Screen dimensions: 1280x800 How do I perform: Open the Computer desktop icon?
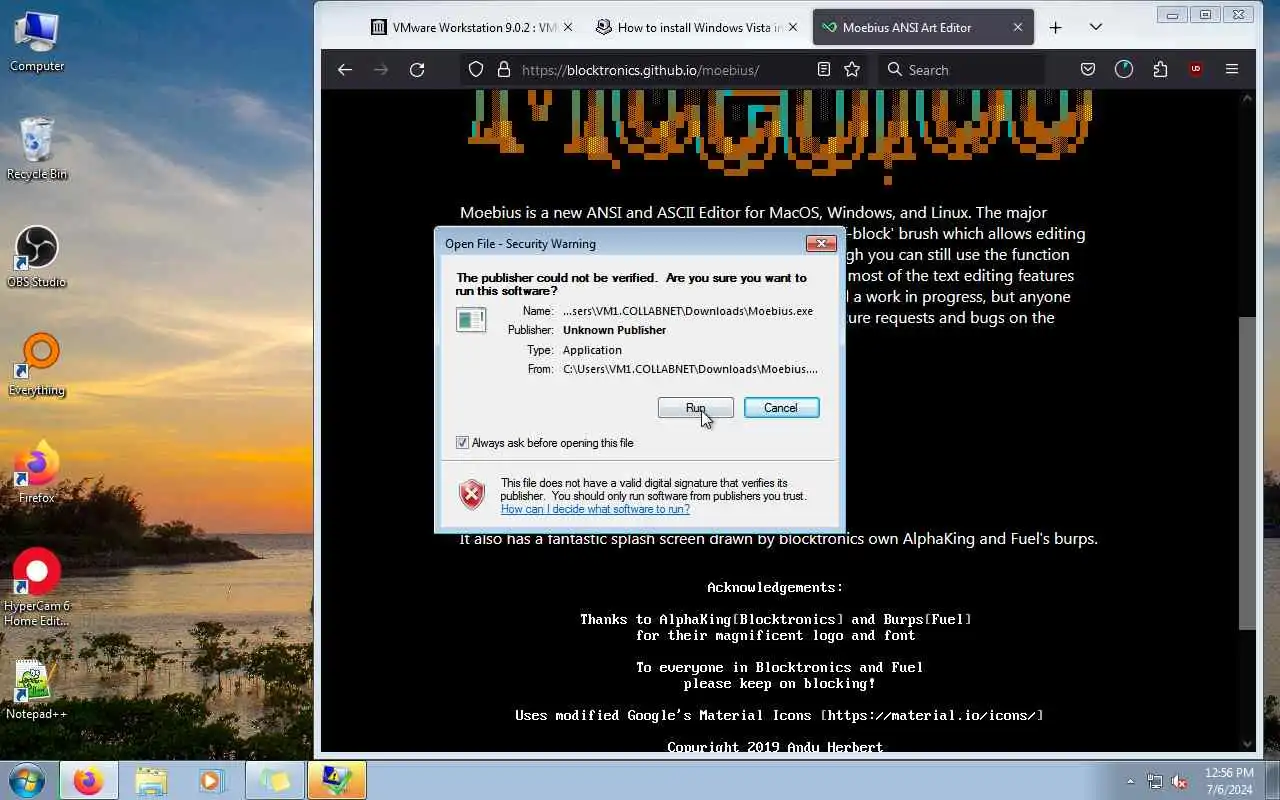pyautogui.click(x=37, y=42)
